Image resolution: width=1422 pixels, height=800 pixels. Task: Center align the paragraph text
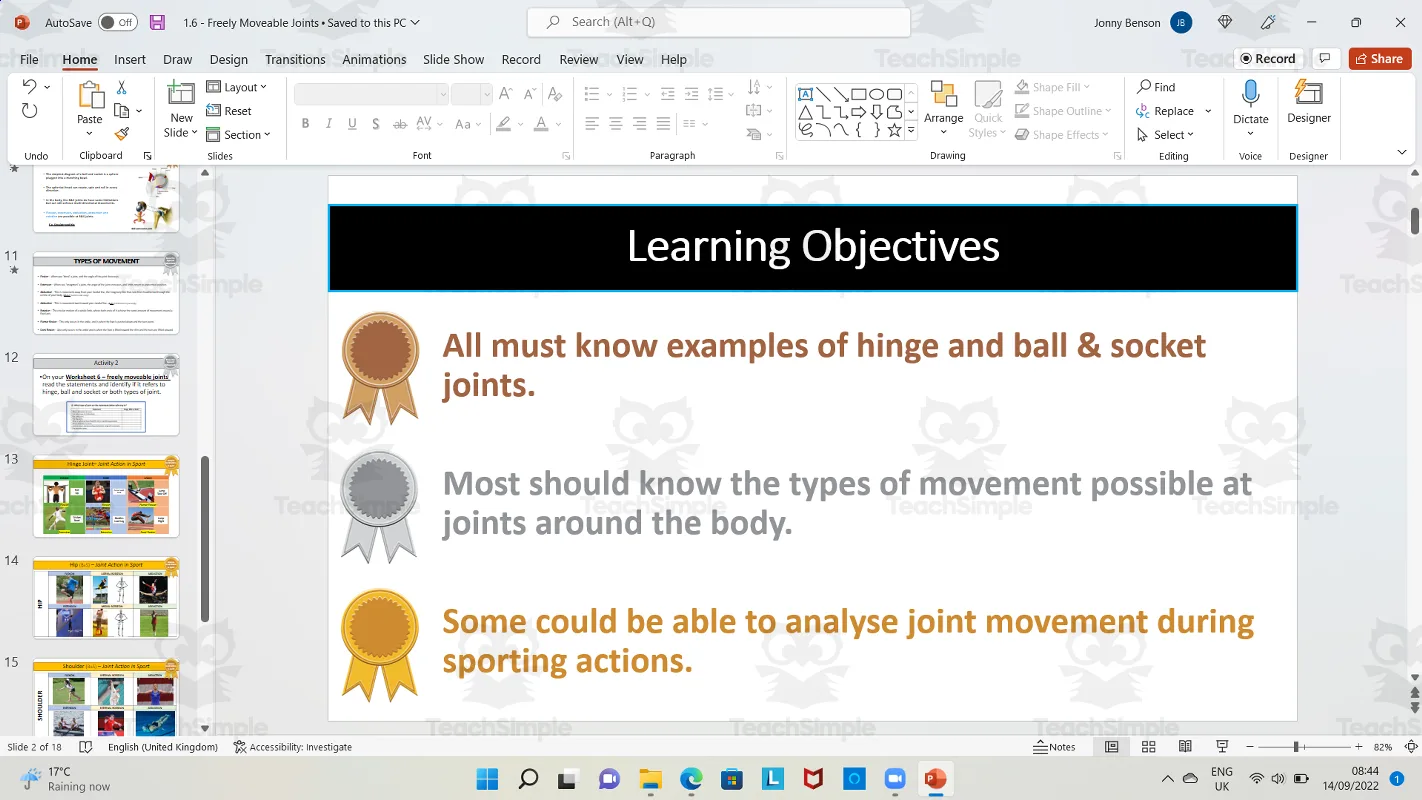[616, 124]
